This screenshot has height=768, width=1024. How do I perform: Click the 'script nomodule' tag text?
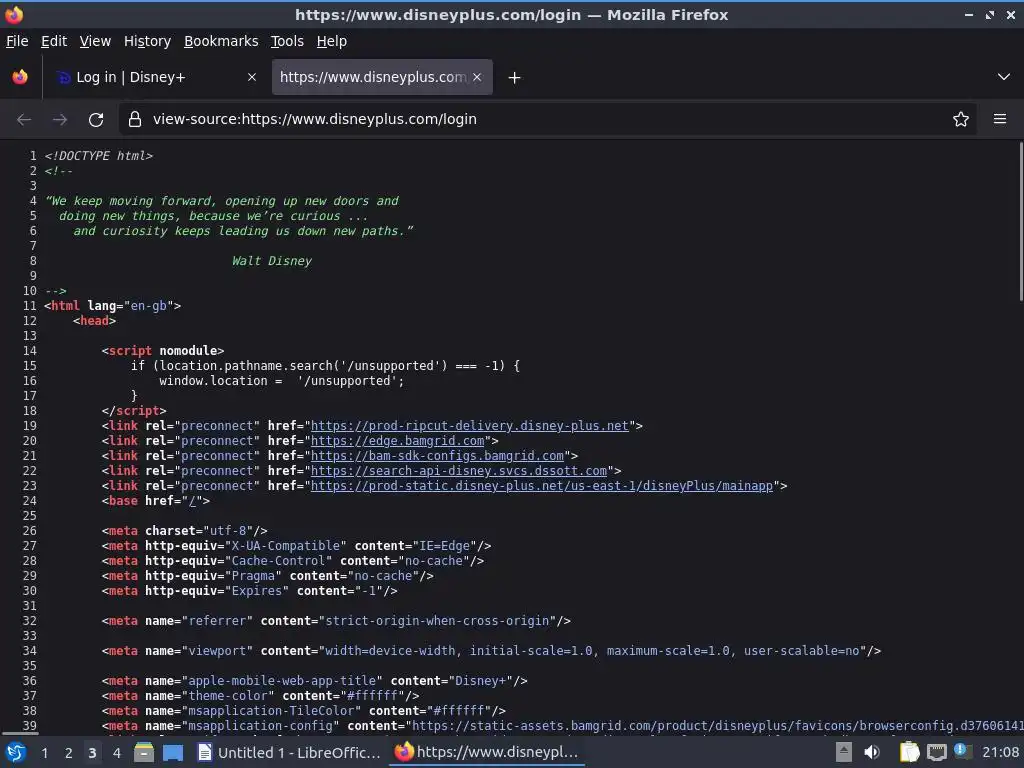(163, 351)
